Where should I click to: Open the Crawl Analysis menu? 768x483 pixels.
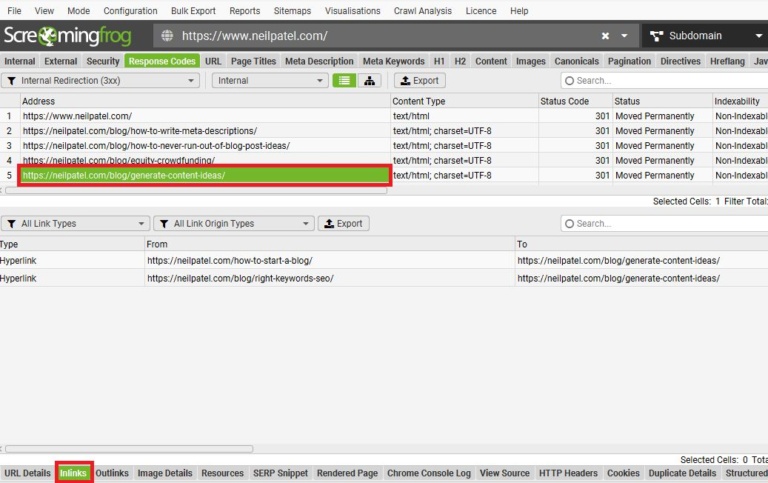tap(423, 11)
